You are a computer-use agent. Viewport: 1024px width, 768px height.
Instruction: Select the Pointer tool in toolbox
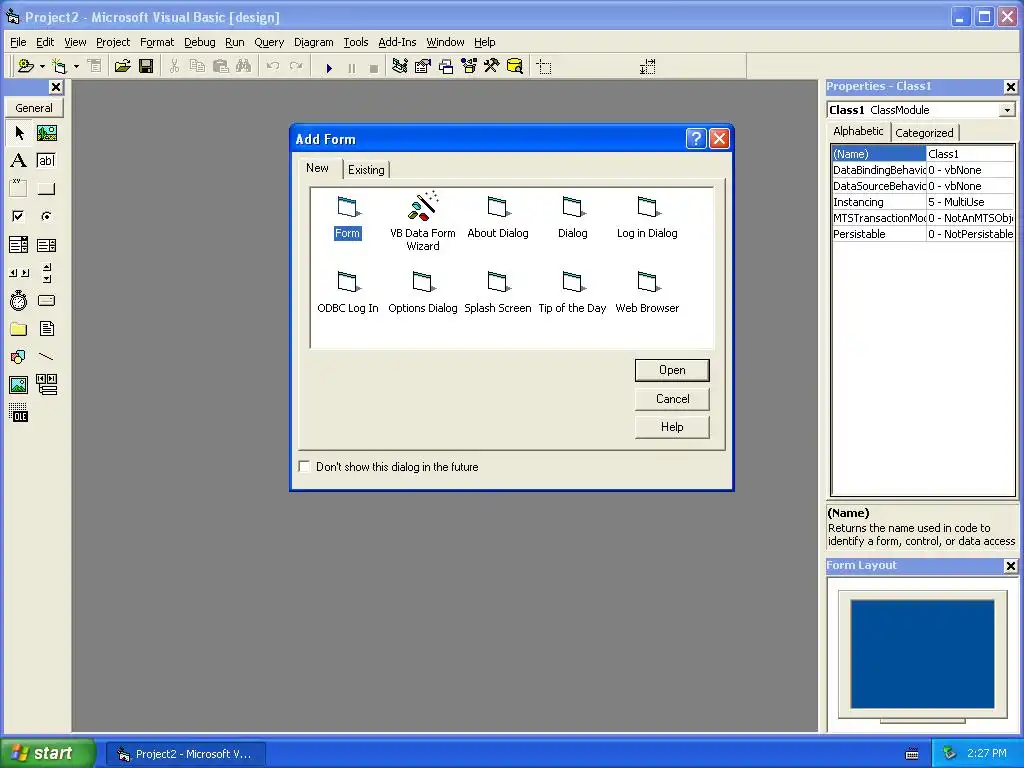coord(18,133)
